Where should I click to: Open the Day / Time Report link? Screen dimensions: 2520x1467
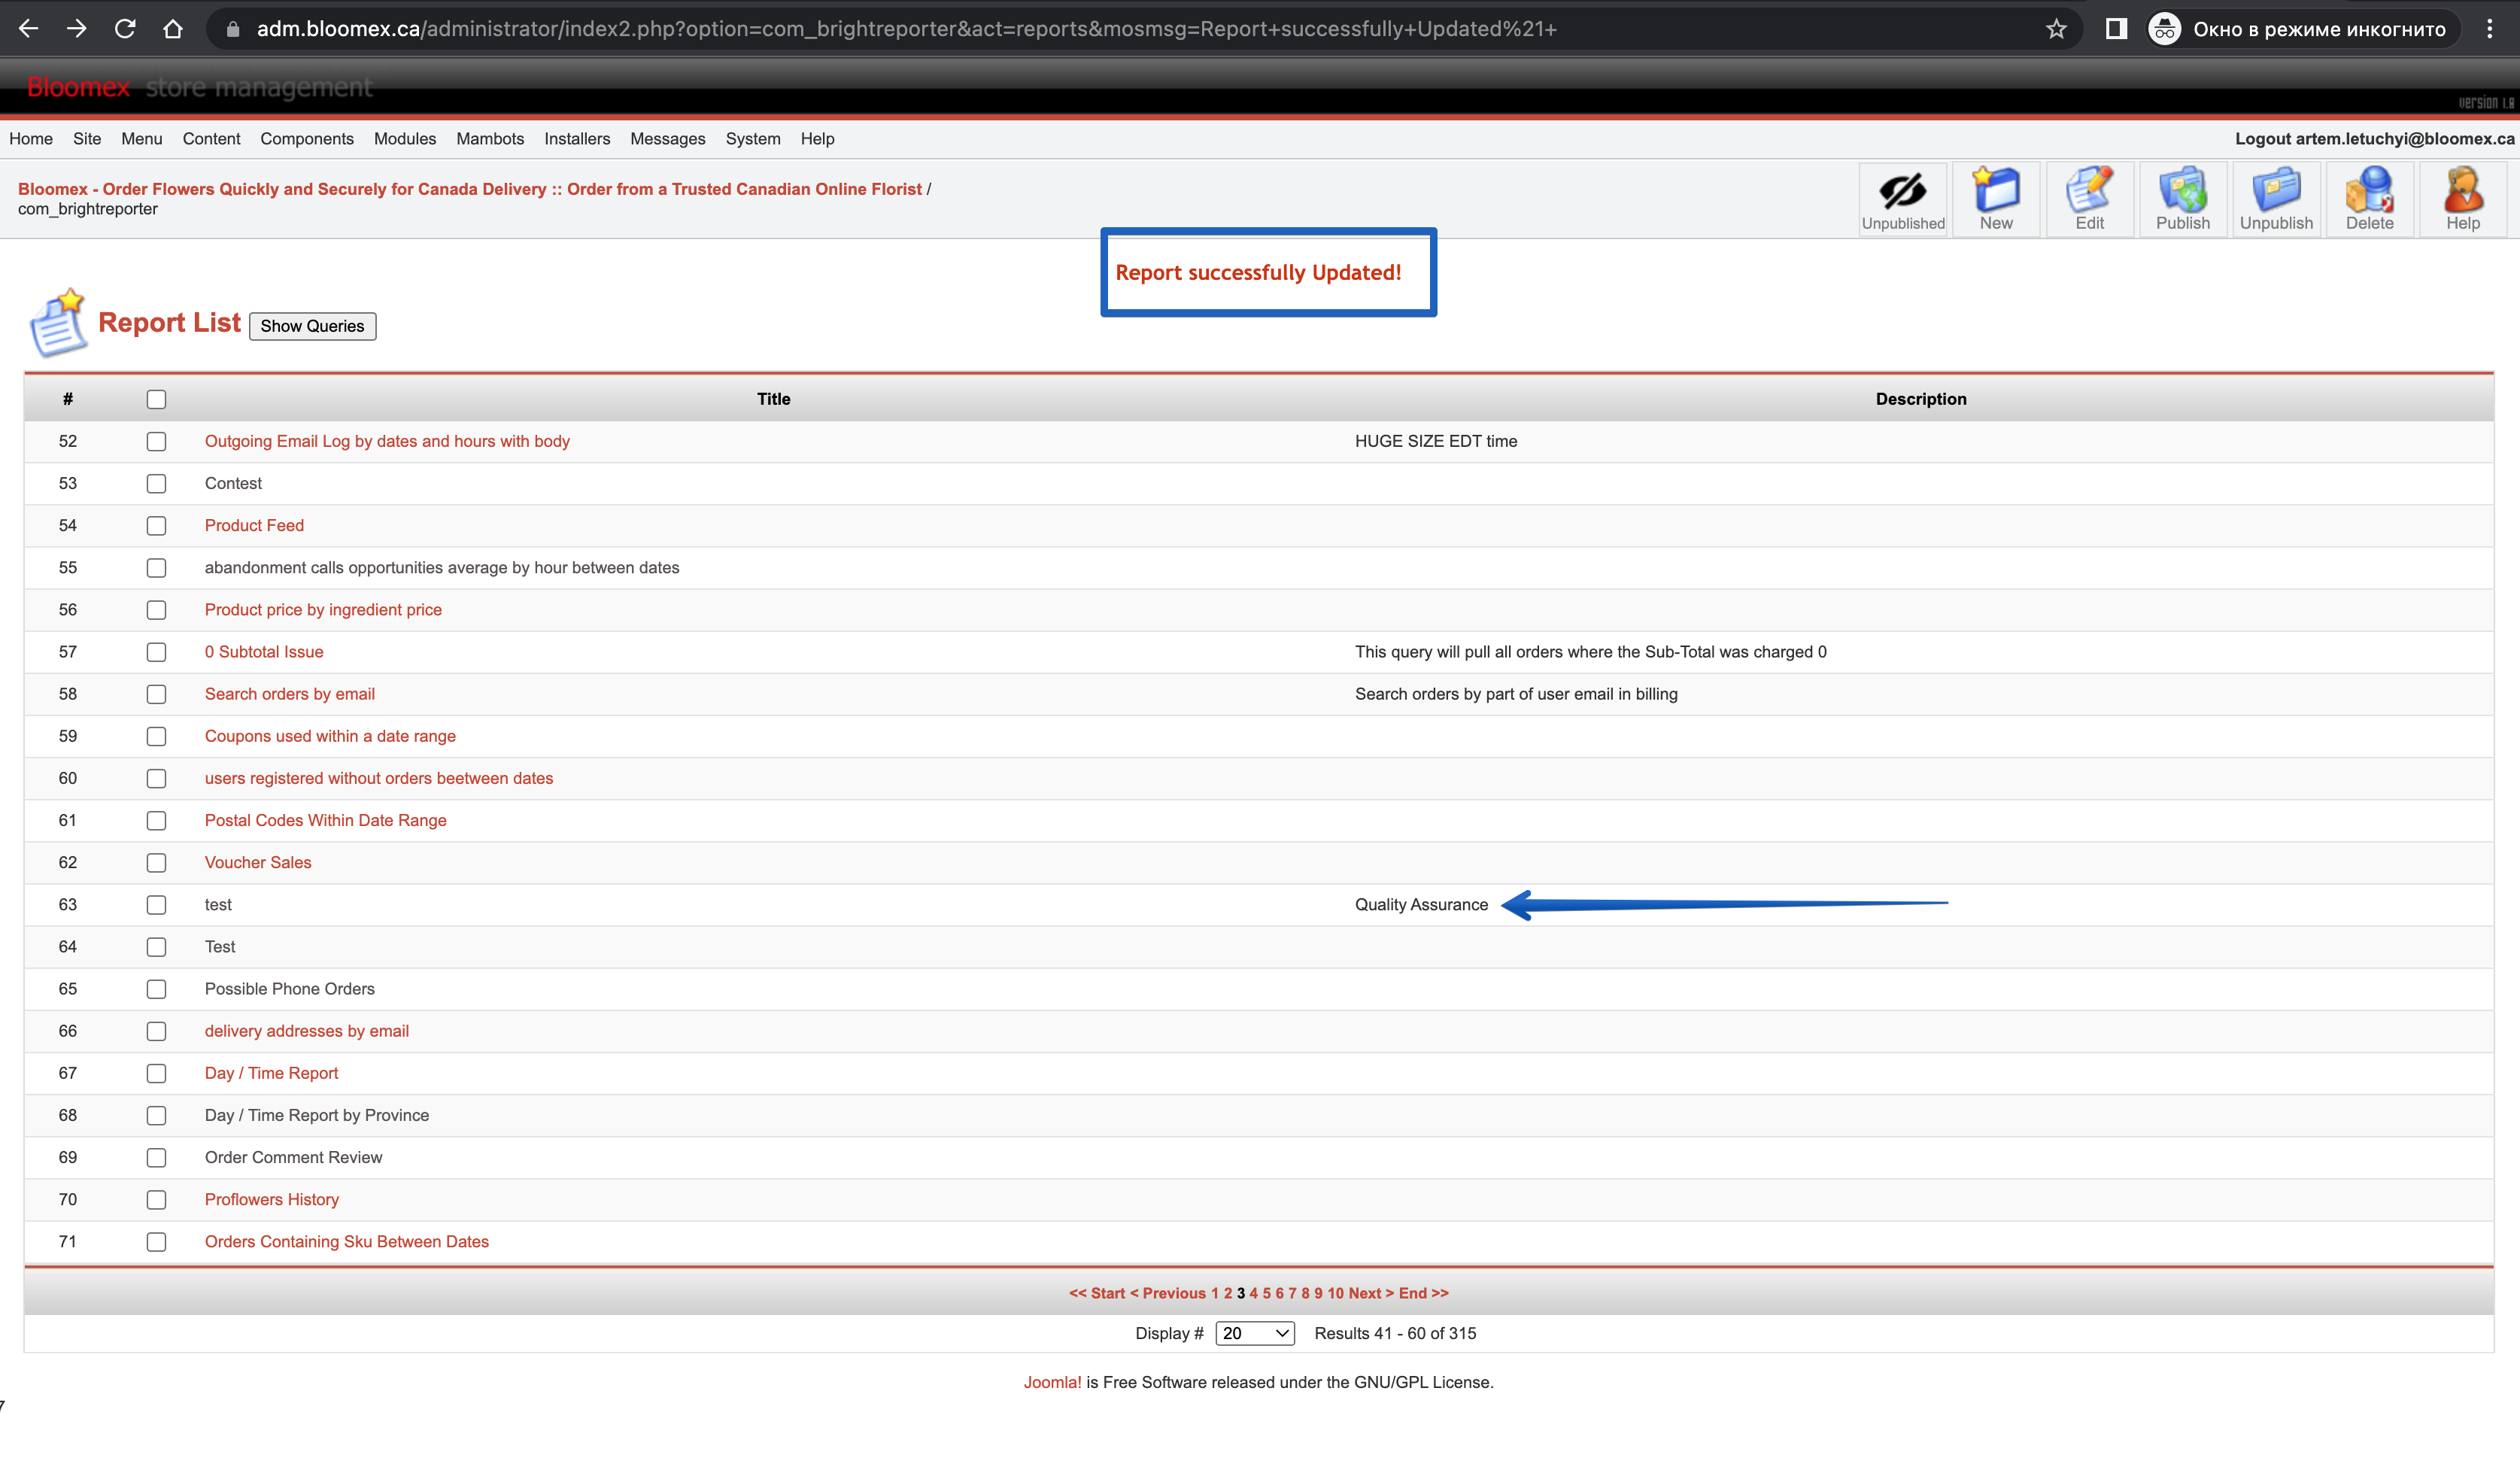pyautogui.click(x=272, y=1073)
